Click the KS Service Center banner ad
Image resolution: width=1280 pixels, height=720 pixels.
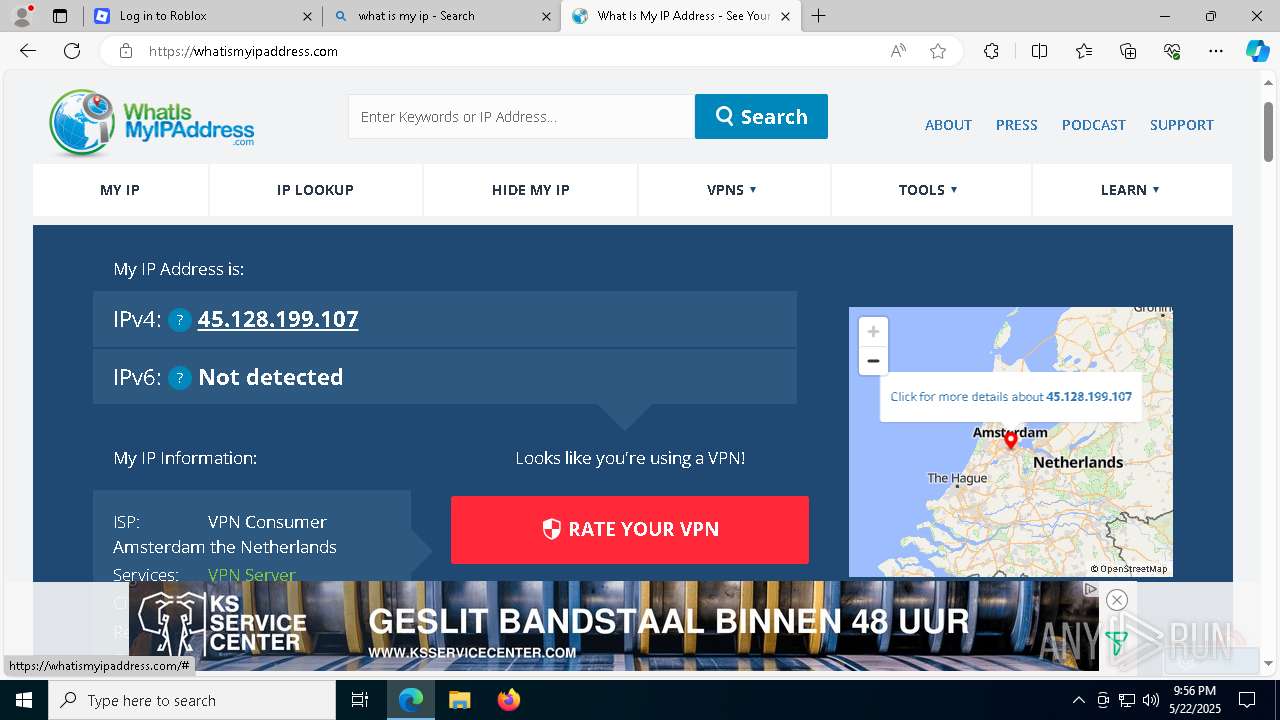pyautogui.click(x=614, y=626)
